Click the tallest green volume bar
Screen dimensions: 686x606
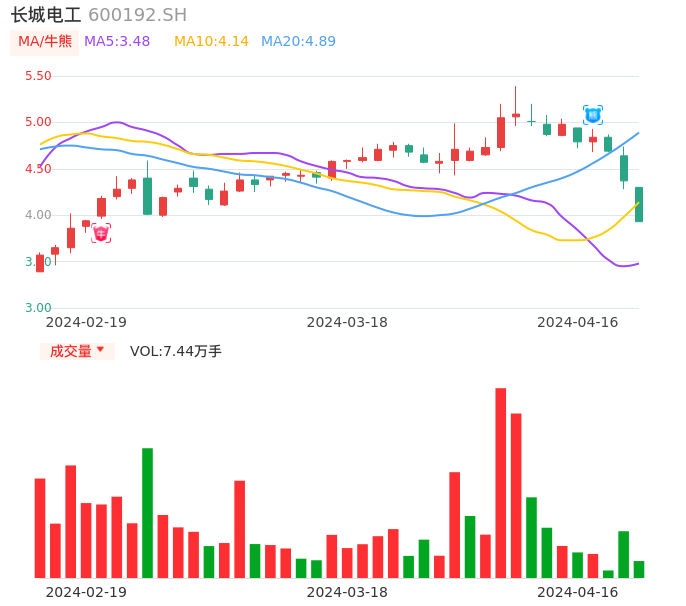point(147,512)
